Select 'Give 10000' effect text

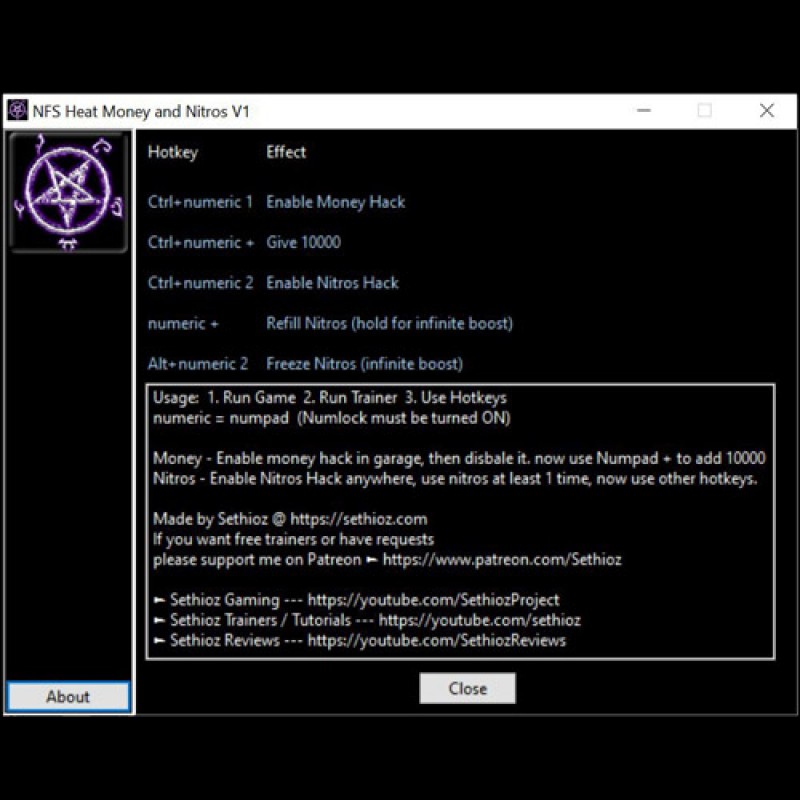pos(303,242)
